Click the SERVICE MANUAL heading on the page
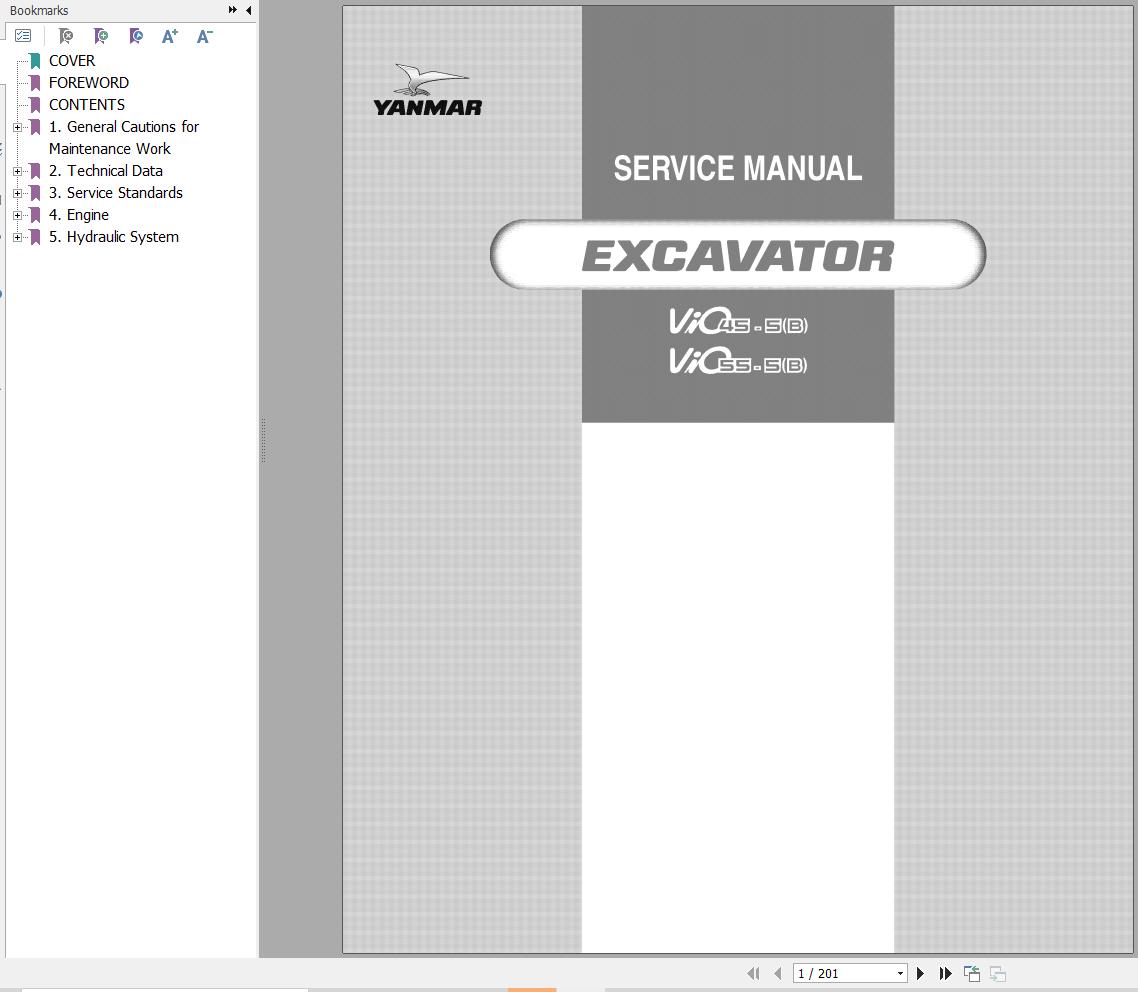 click(737, 168)
